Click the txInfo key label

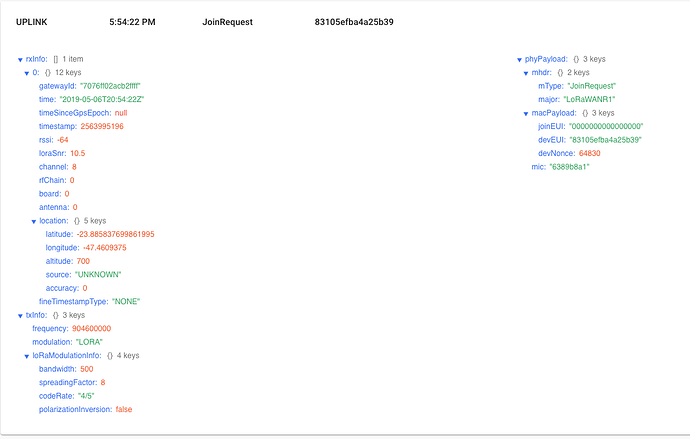pos(36,315)
